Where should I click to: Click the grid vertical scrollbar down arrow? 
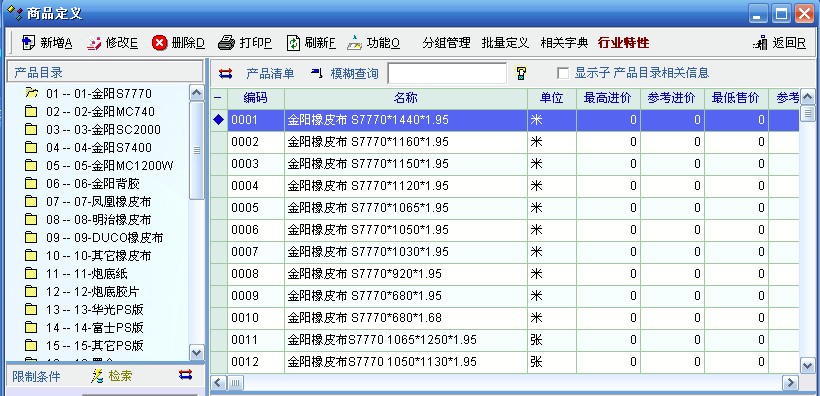pos(807,365)
